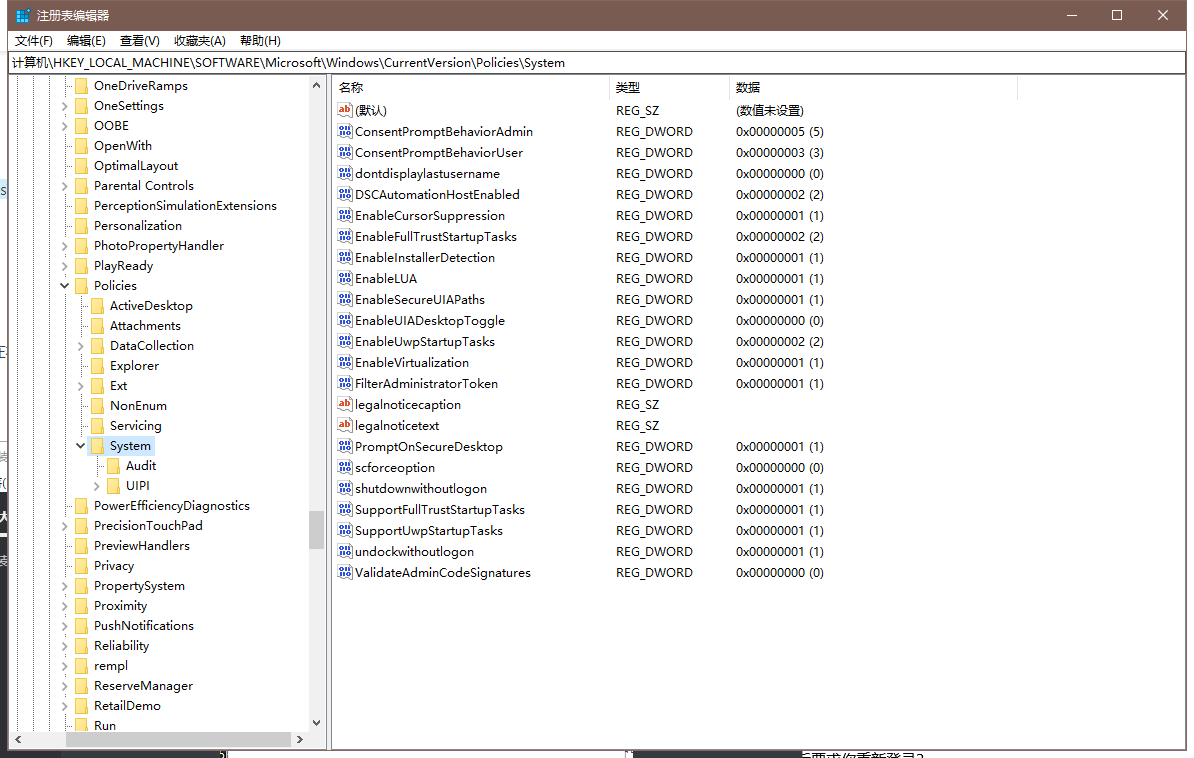
Task: Click the Explorer folder icon
Action: pos(97,366)
